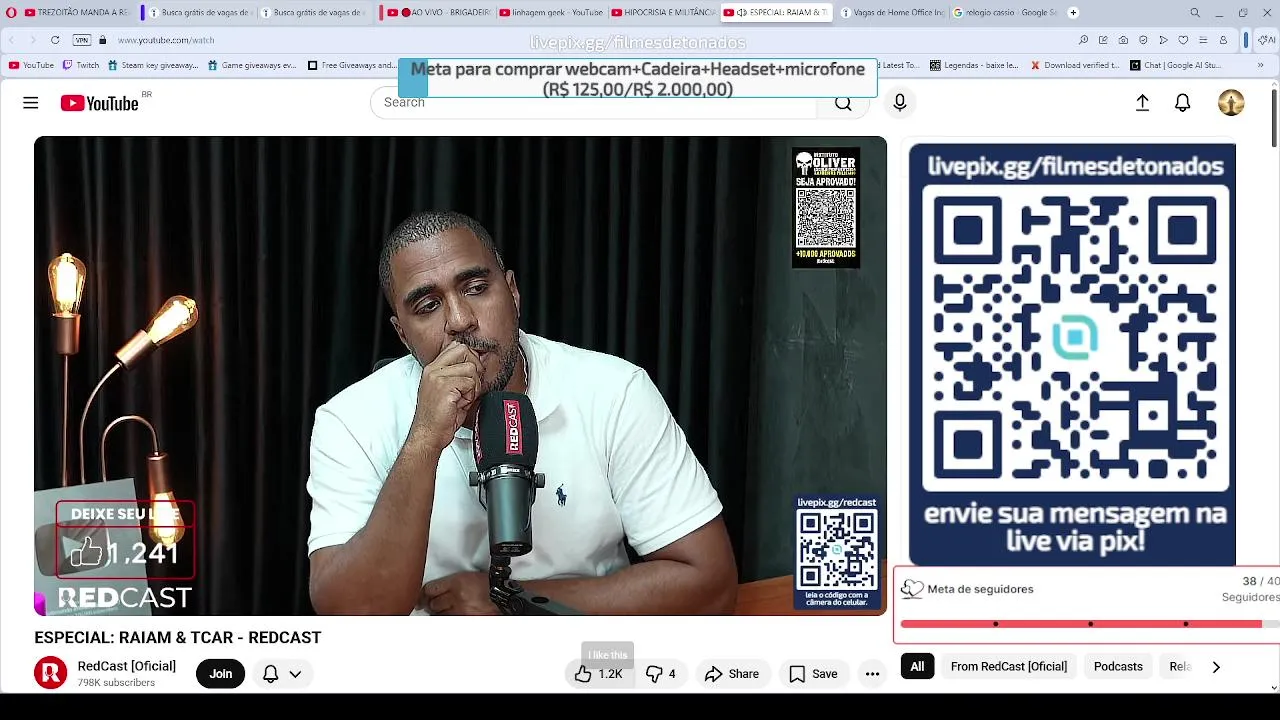Click the www.youtube.com/watch address bar
Image resolution: width=1280 pixels, height=720 pixels.
click(x=166, y=40)
